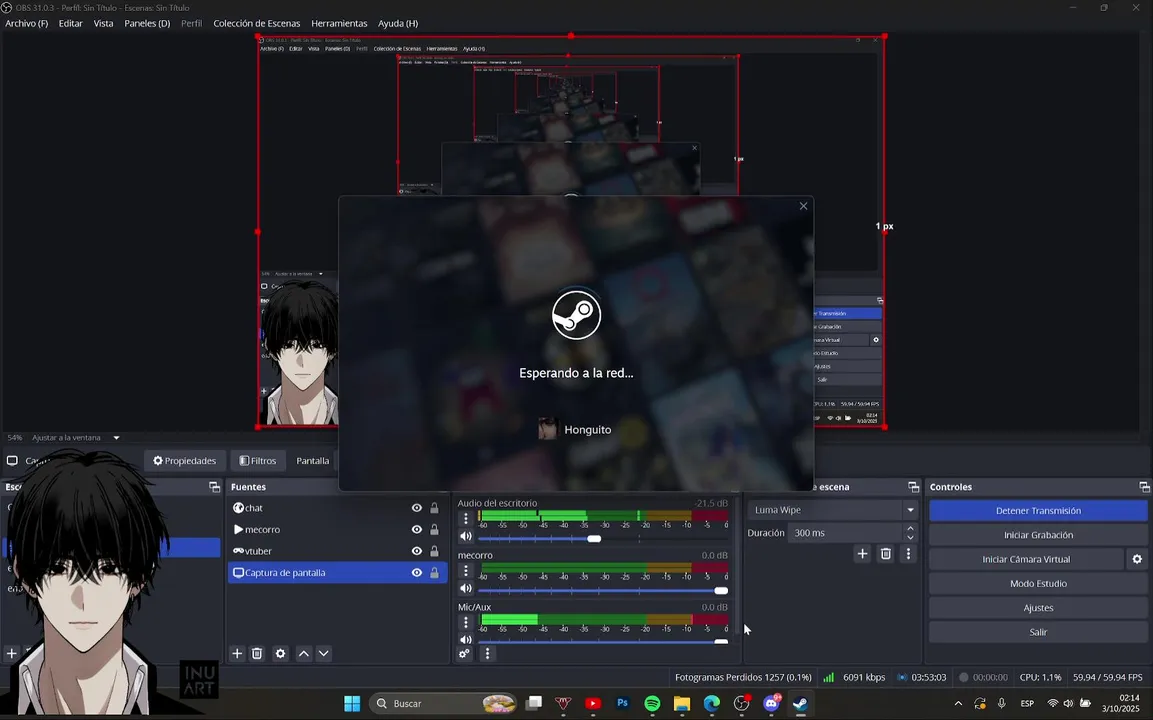Open the Windows Start menu
The height and width of the screenshot is (720, 1153).
click(352, 704)
